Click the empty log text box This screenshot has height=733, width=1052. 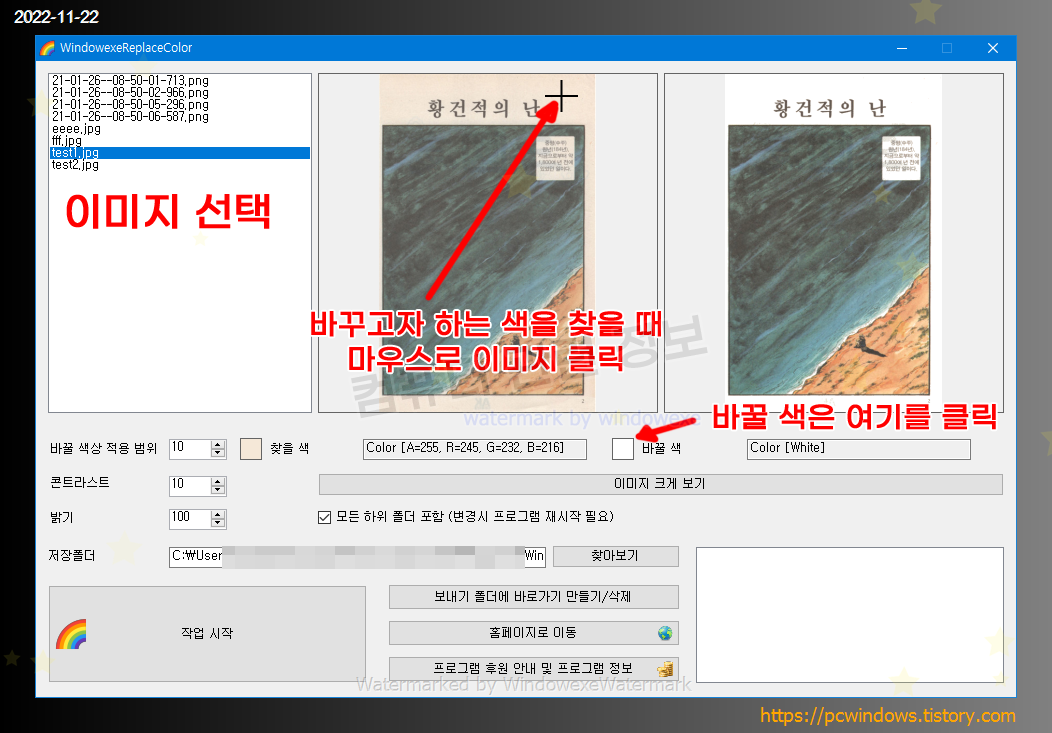pos(850,615)
